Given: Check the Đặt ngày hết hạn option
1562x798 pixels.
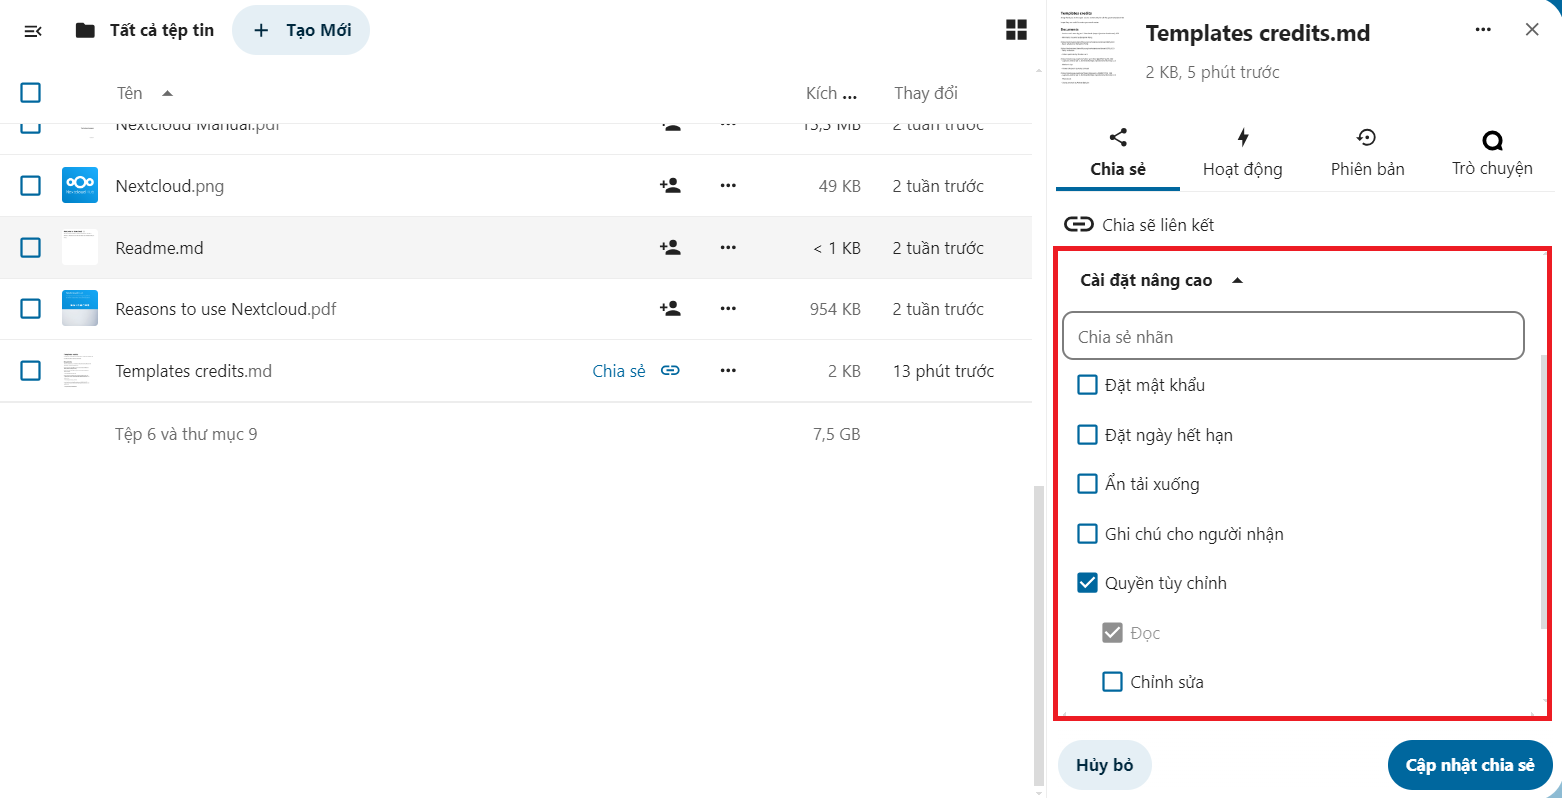Looking at the screenshot, I should click(1087, 435).
